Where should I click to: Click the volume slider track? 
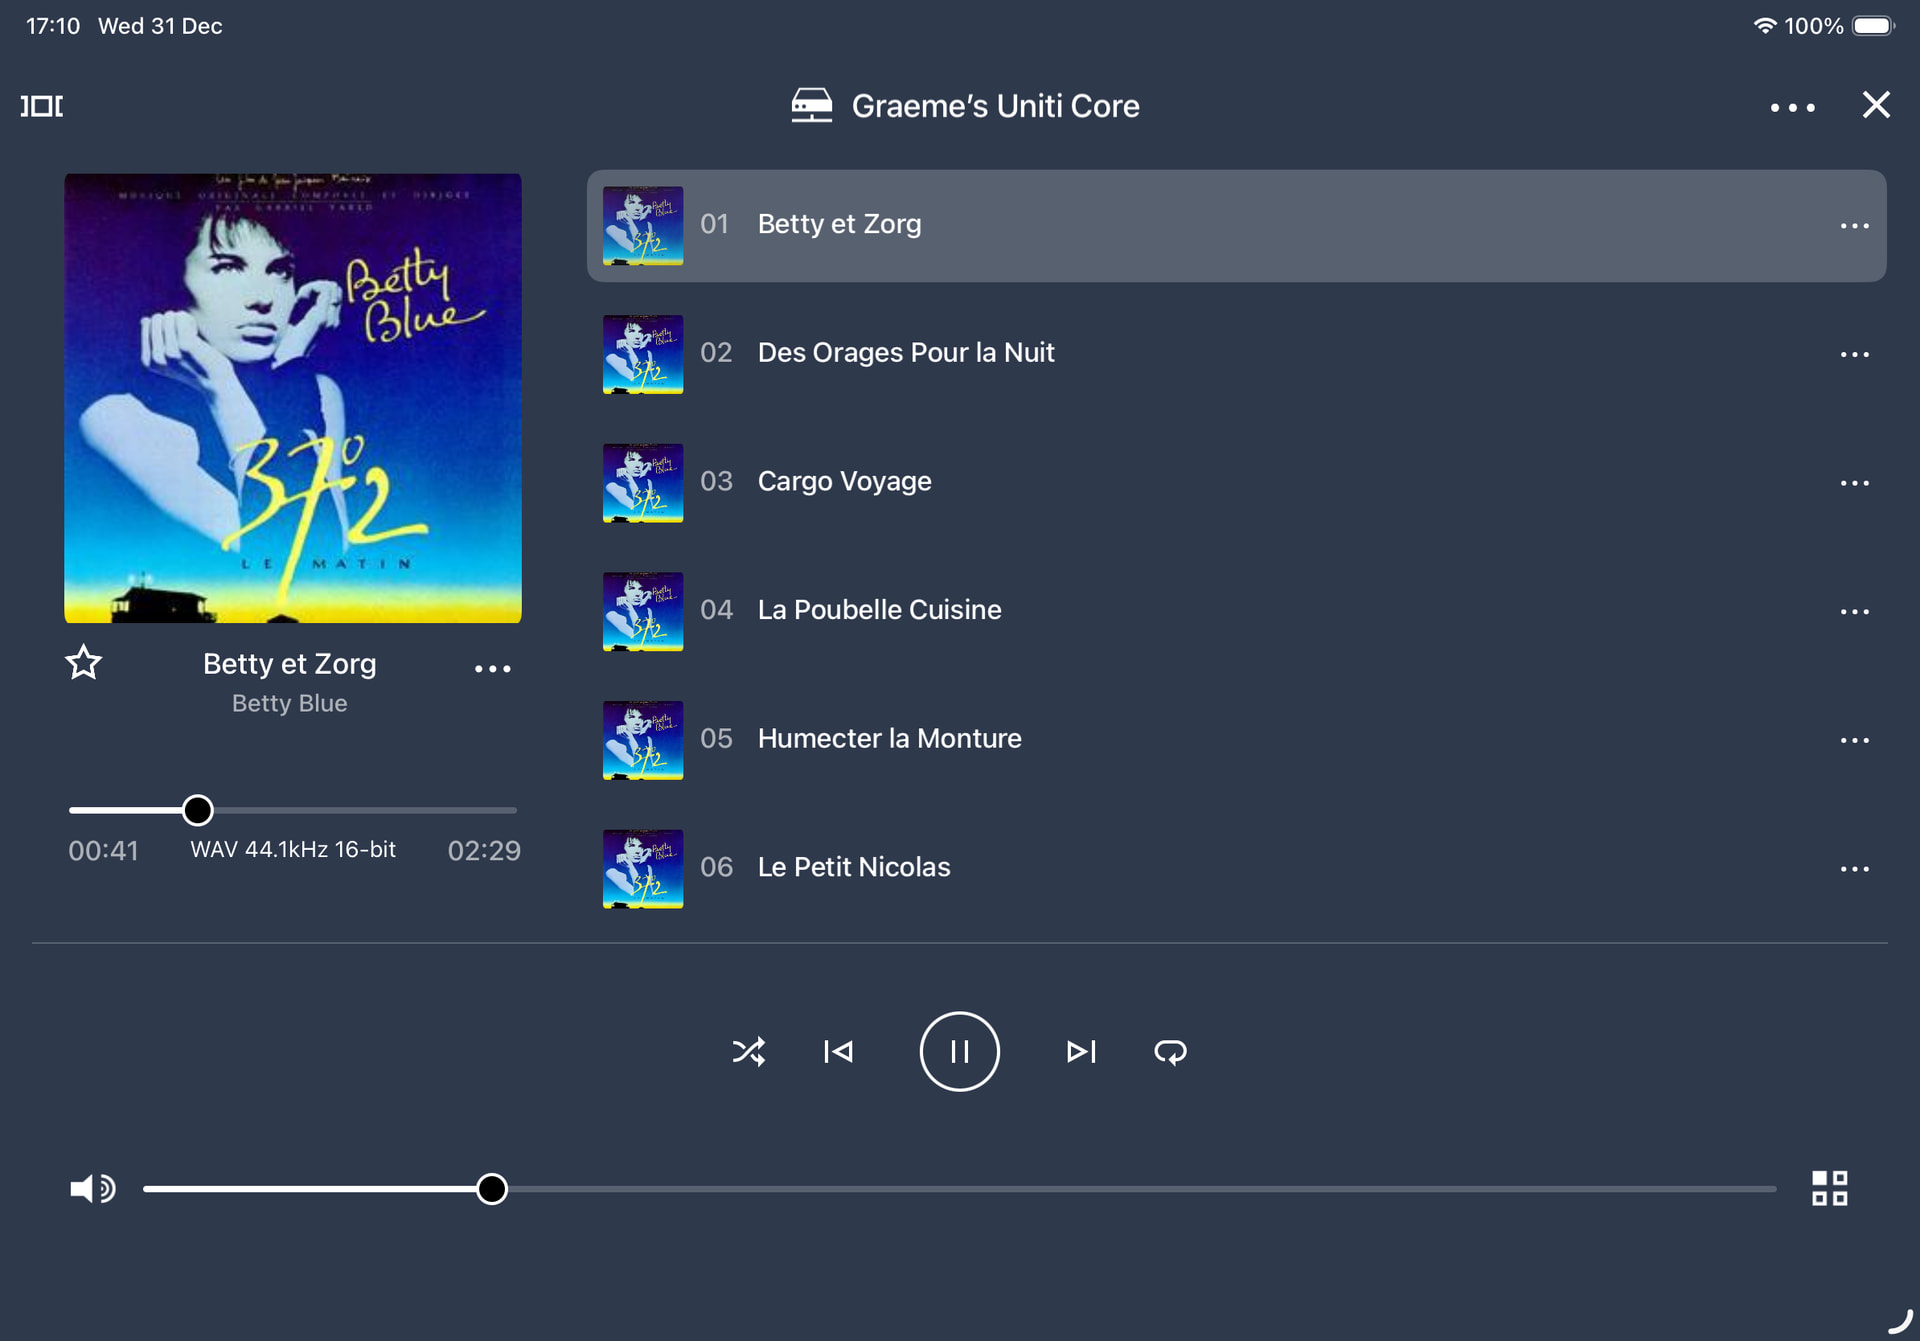[x=1100, y=1188]
